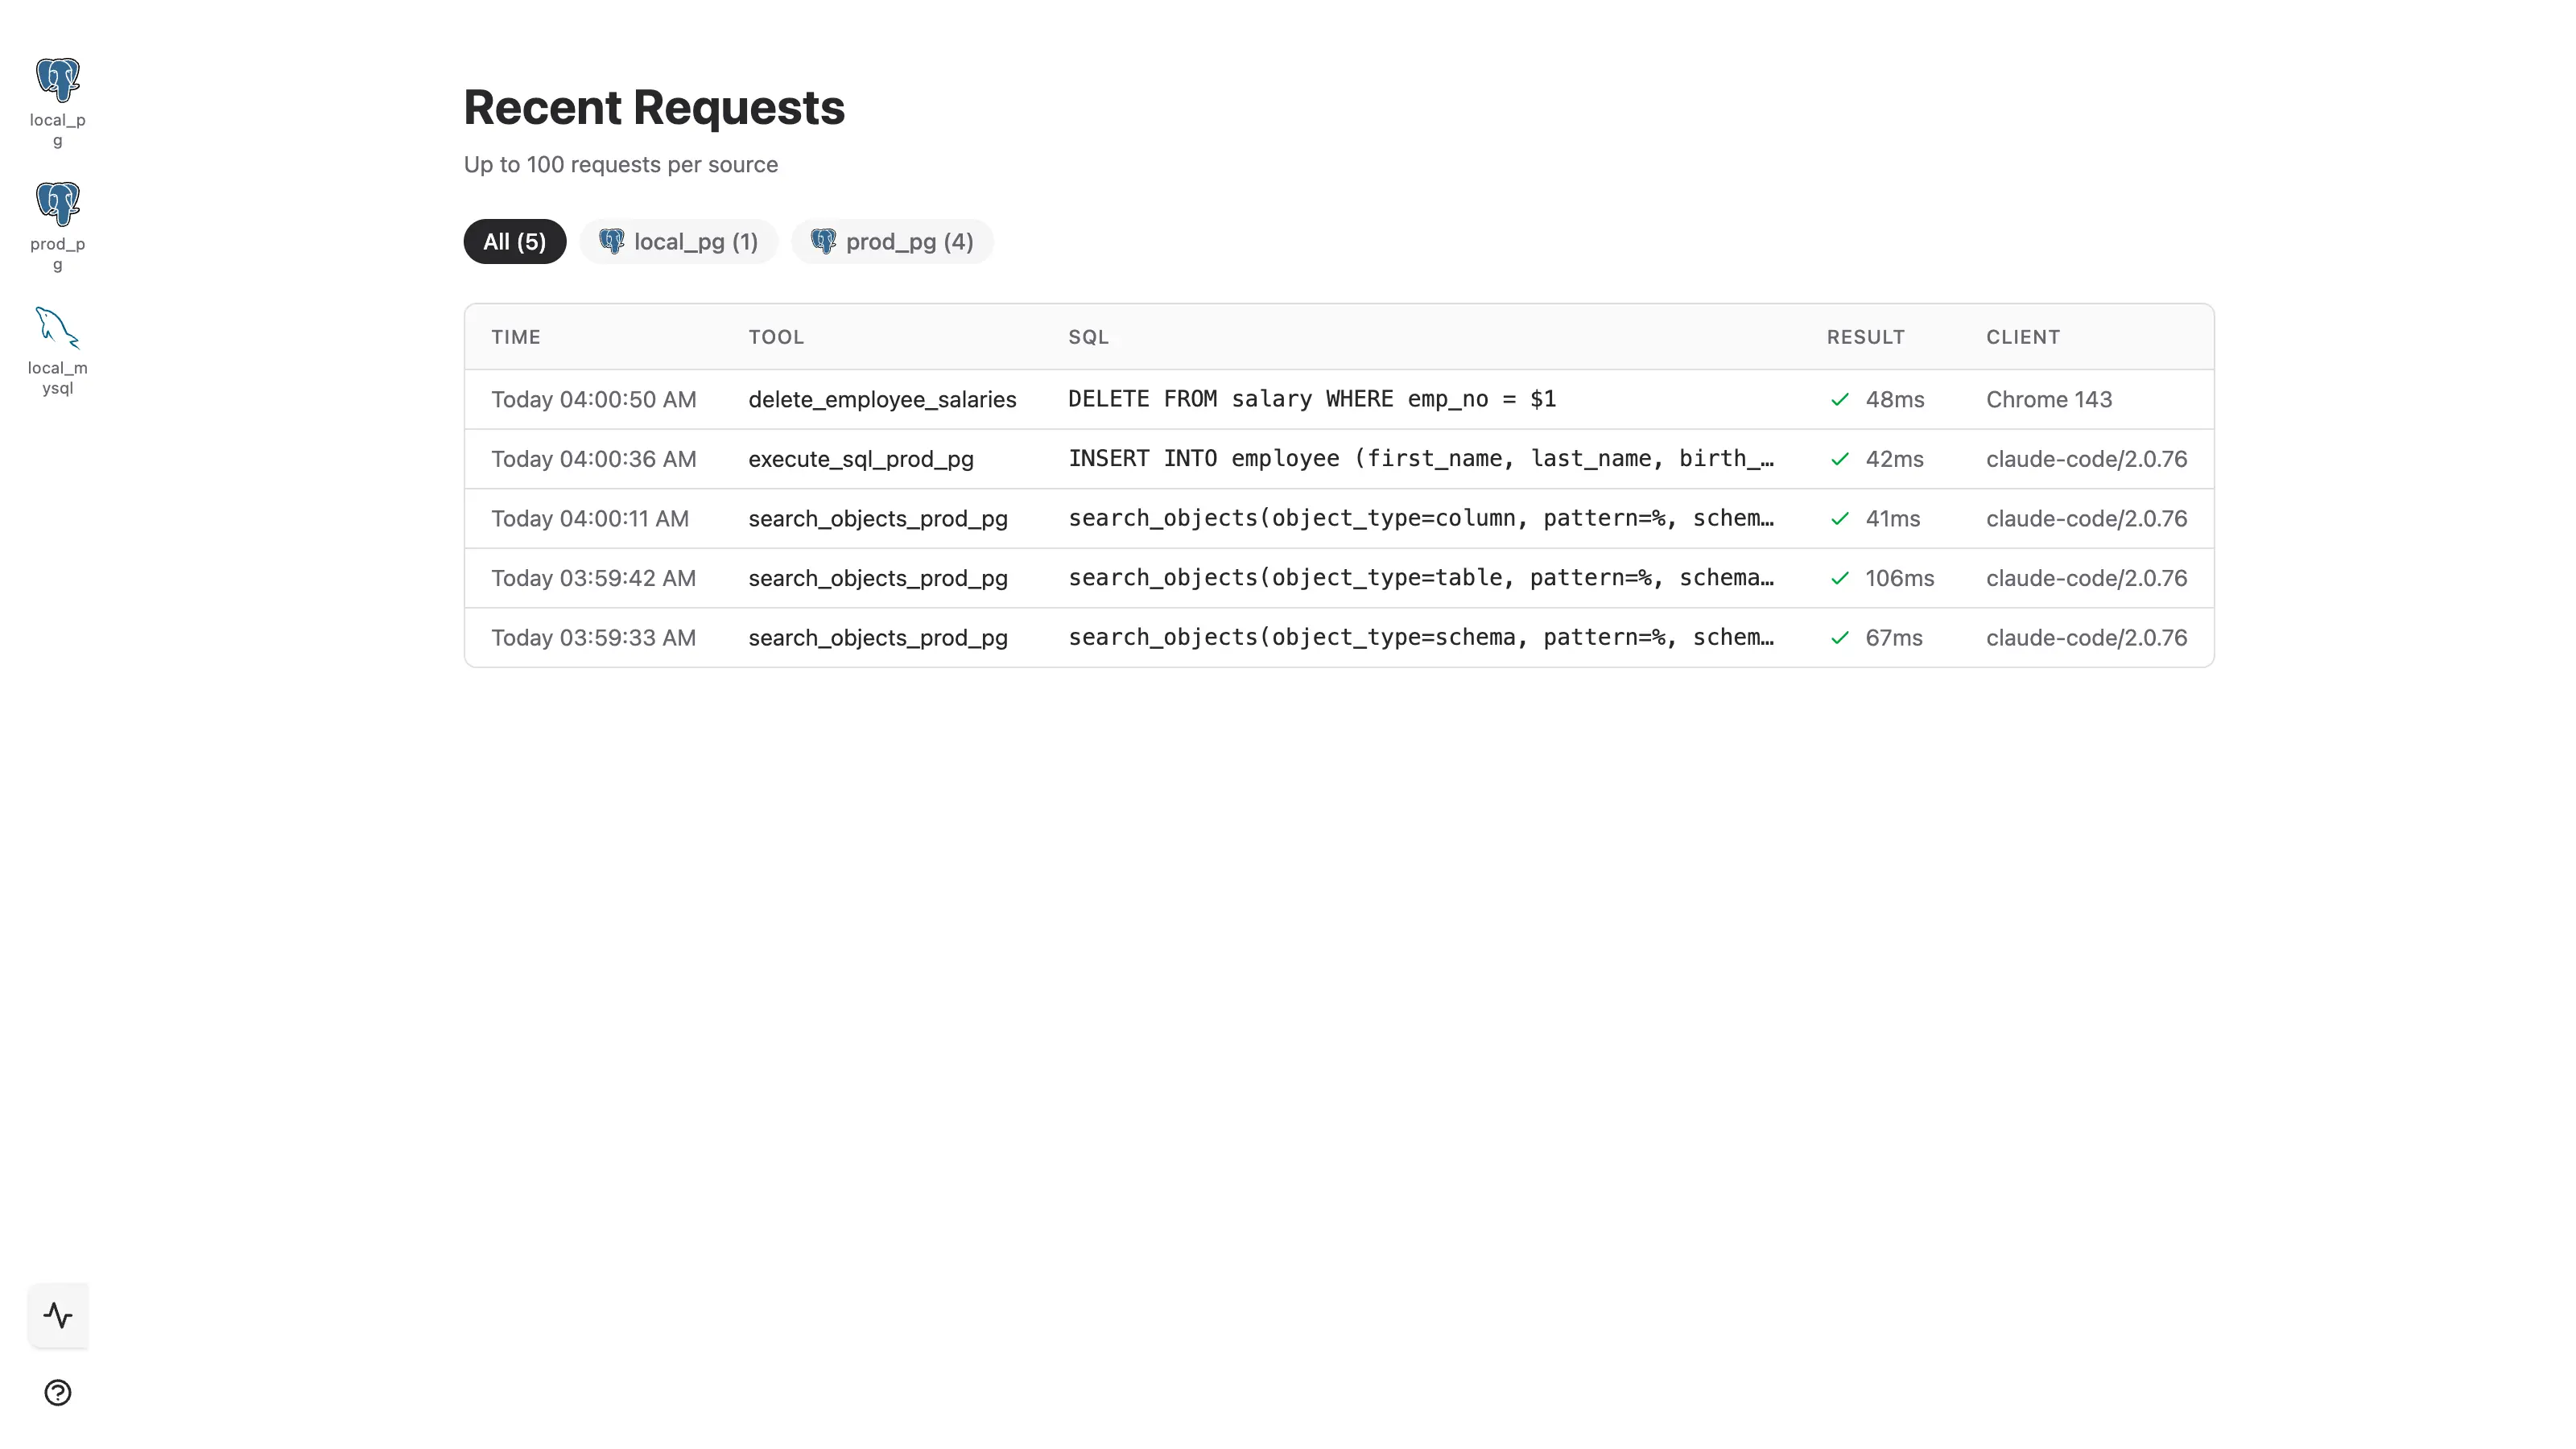Open the help question mark icon

(x=58, y=1393)
